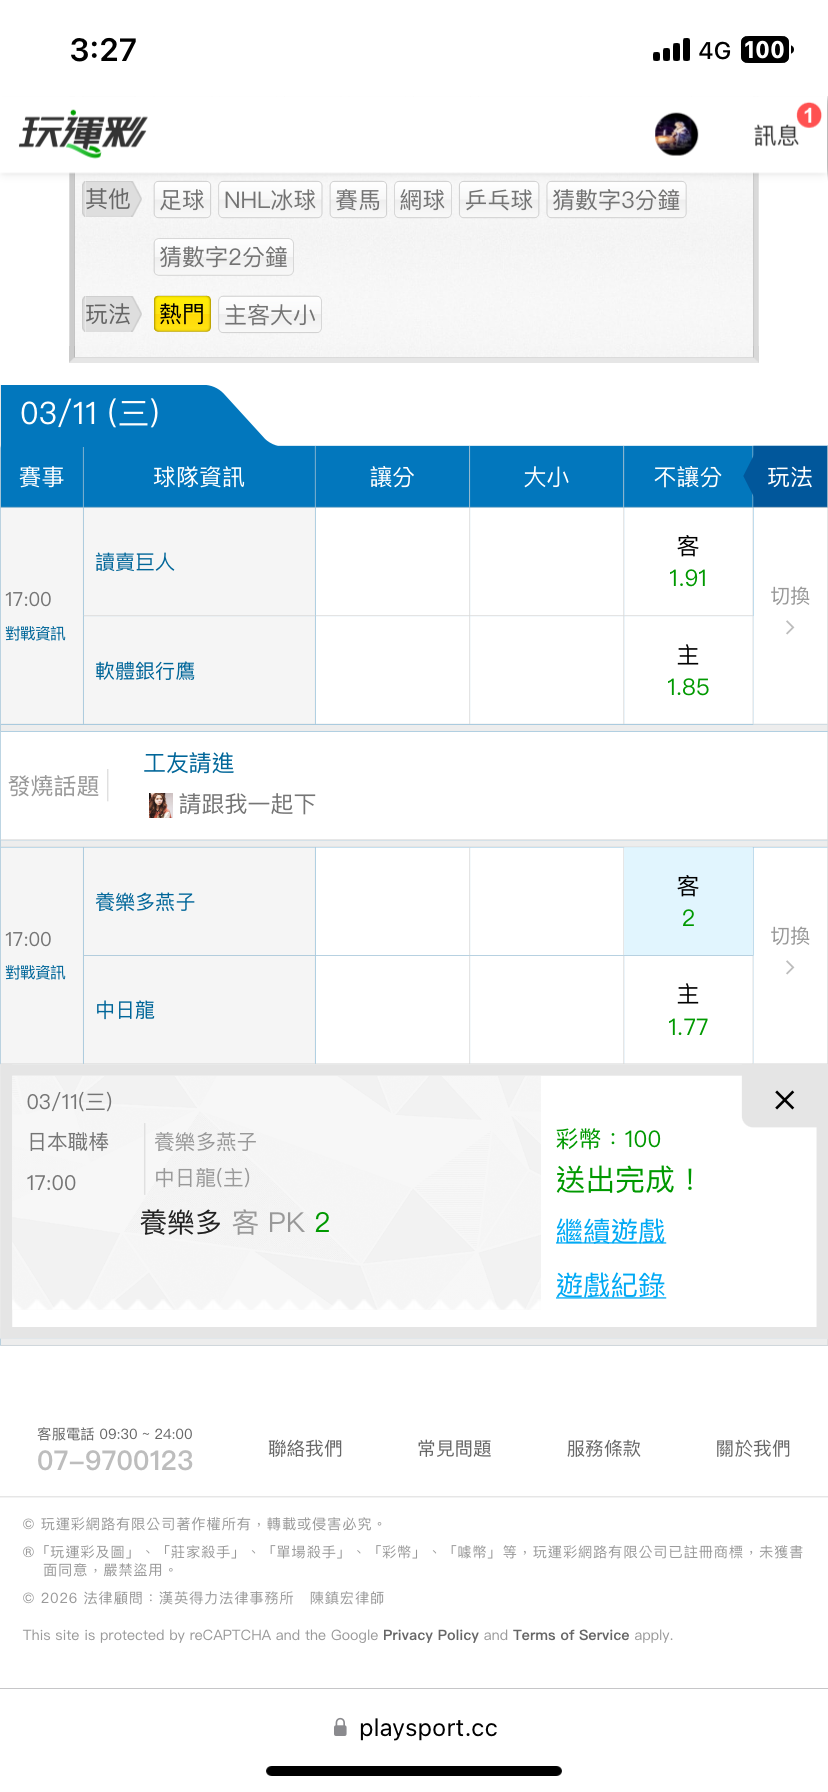Switch to the NHL冰球 sport tab
Screen dimensions: 828x1792
coord(270,200)
